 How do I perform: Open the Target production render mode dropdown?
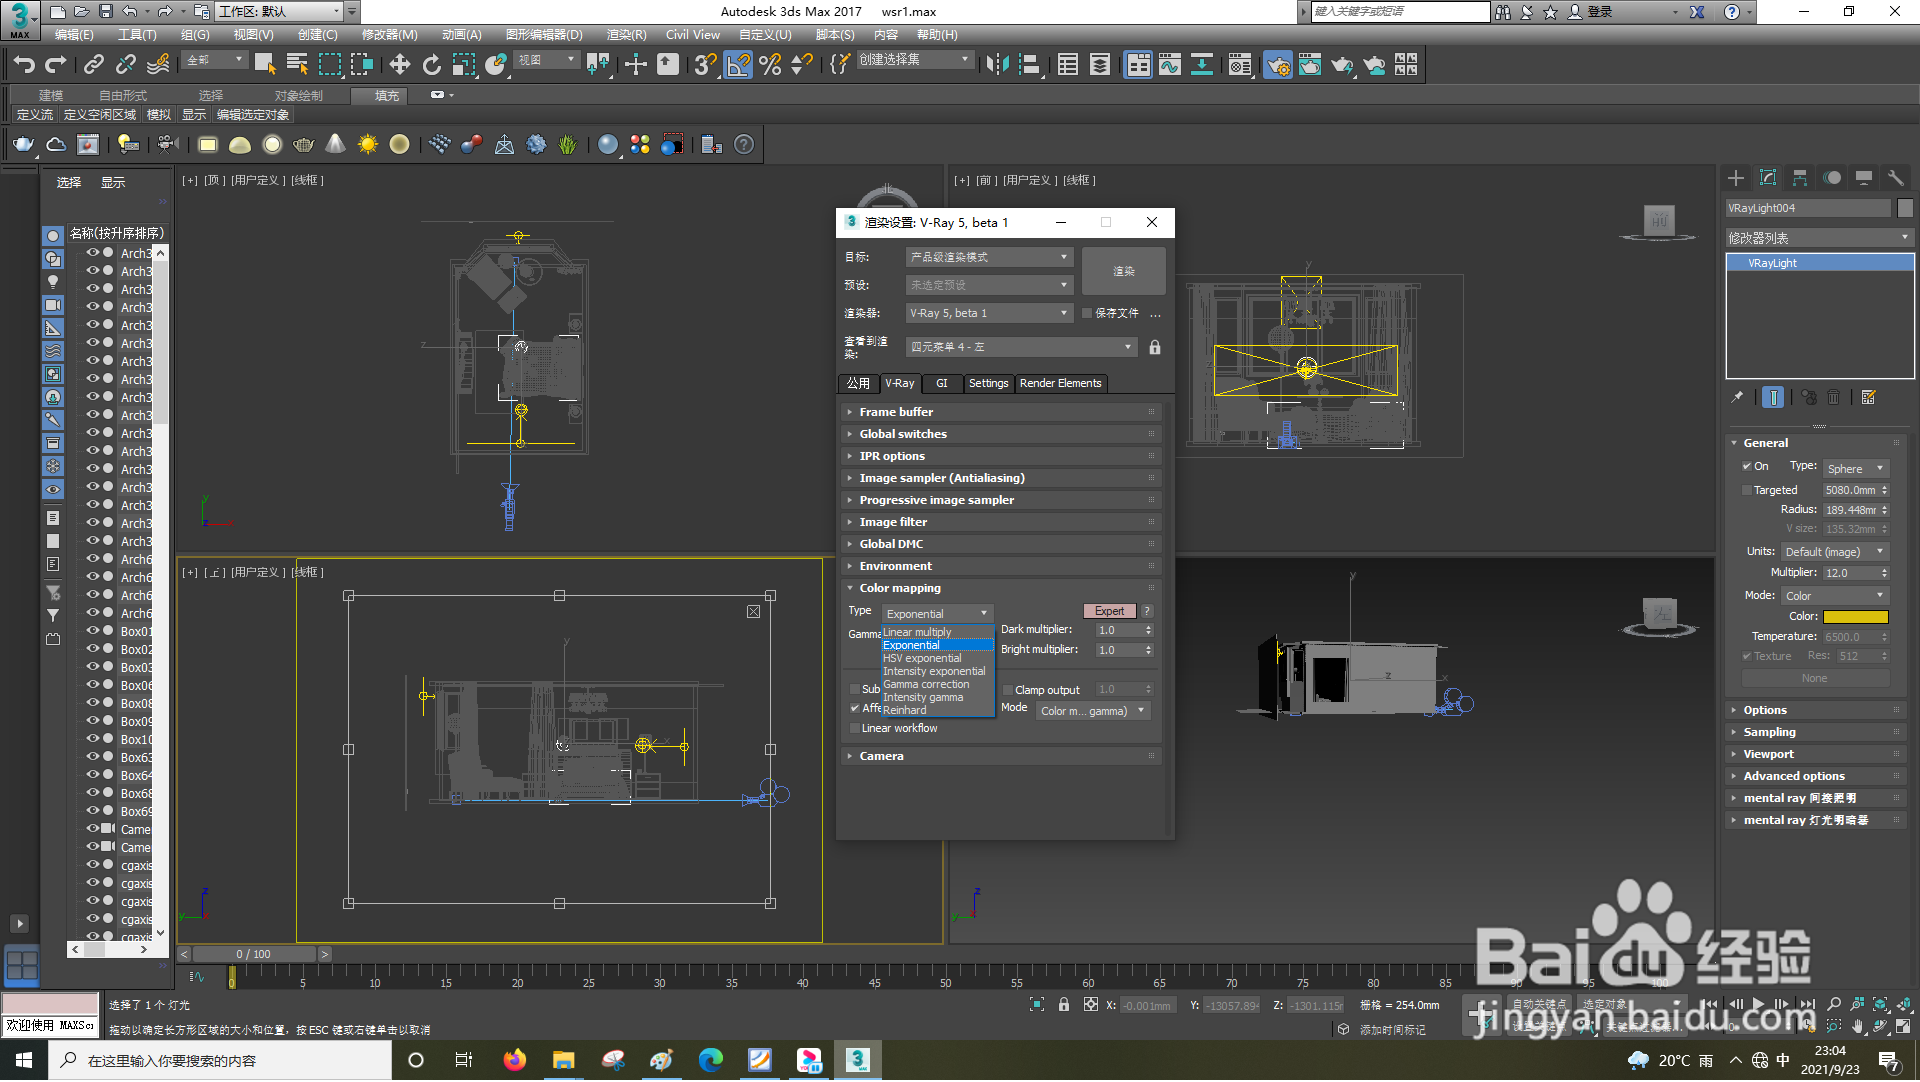point(990,257)
